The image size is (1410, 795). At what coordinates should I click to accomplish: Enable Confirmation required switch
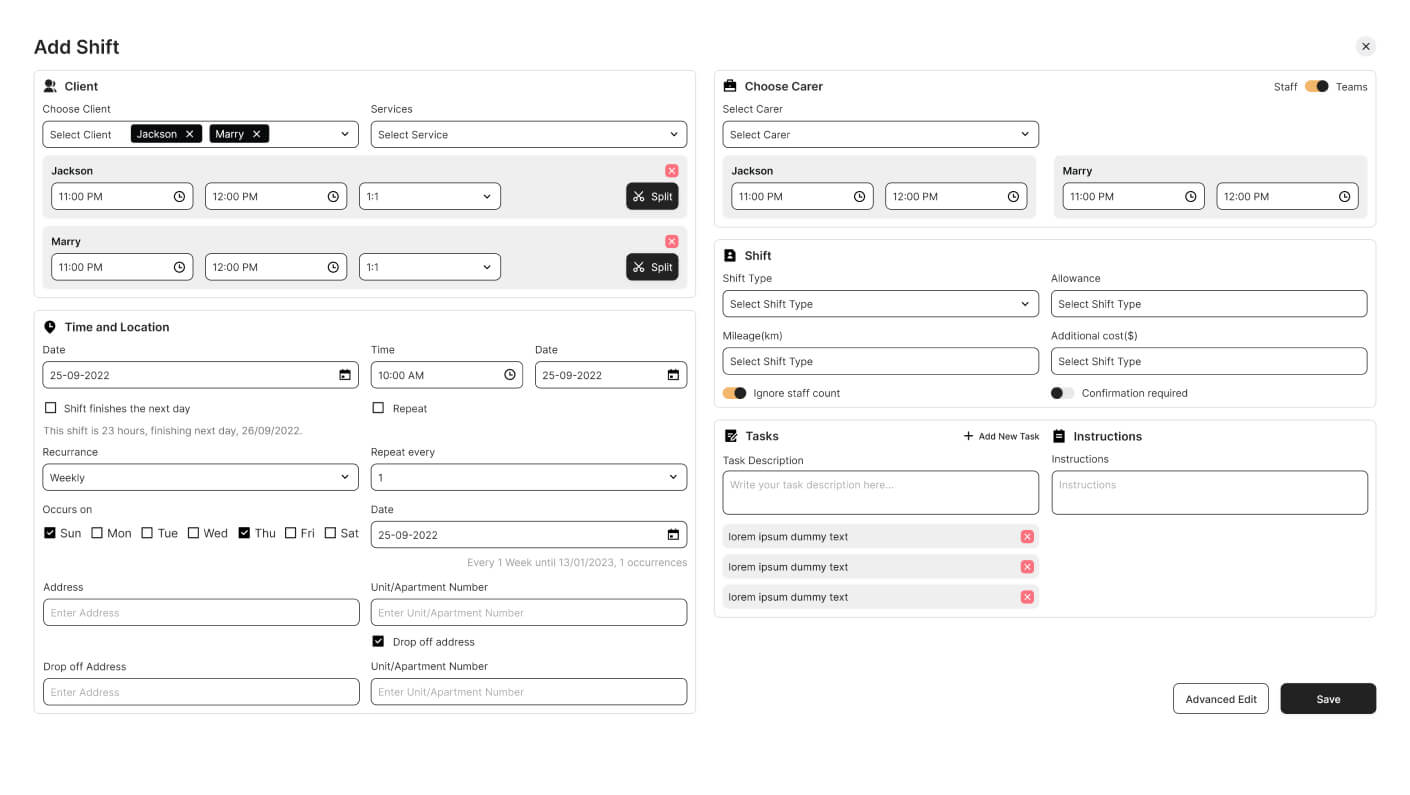coord(1062,393)
